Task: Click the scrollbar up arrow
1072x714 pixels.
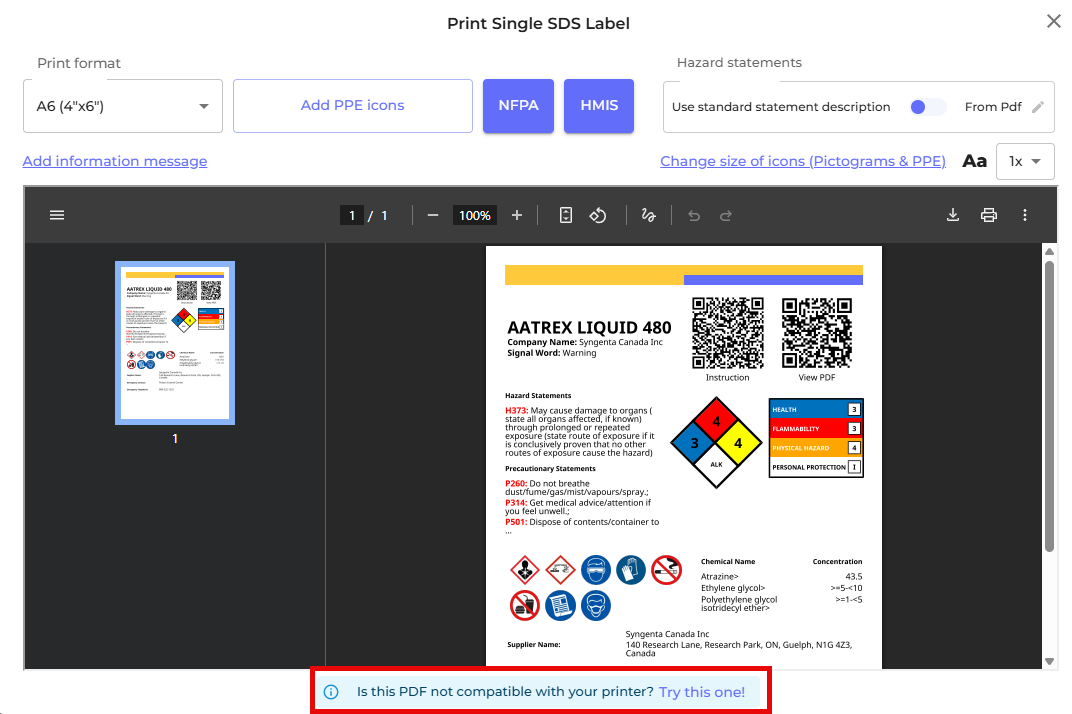Action: [x=1049, y=252]
